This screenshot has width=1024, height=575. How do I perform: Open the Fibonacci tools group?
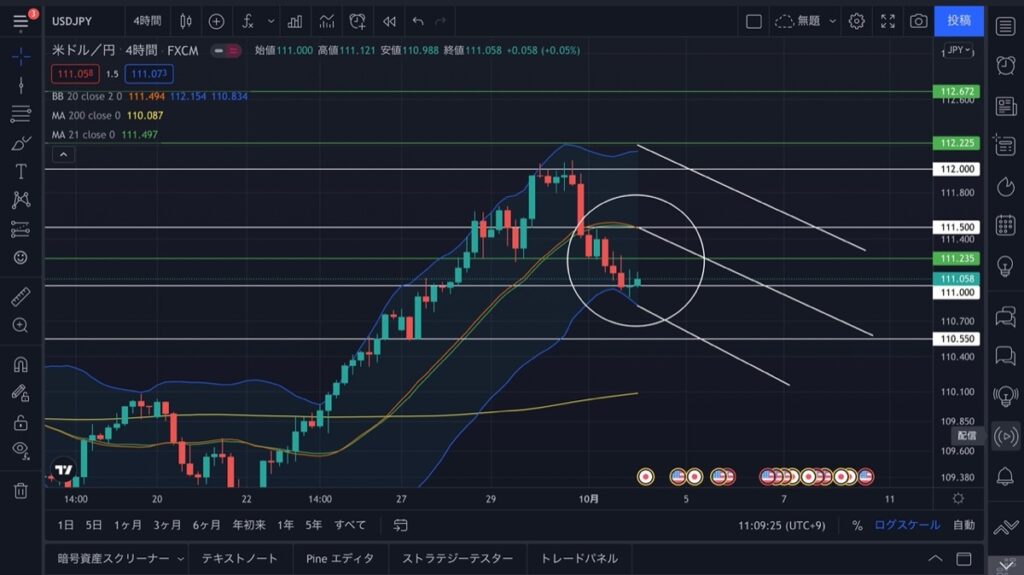[x=21, y=114]
